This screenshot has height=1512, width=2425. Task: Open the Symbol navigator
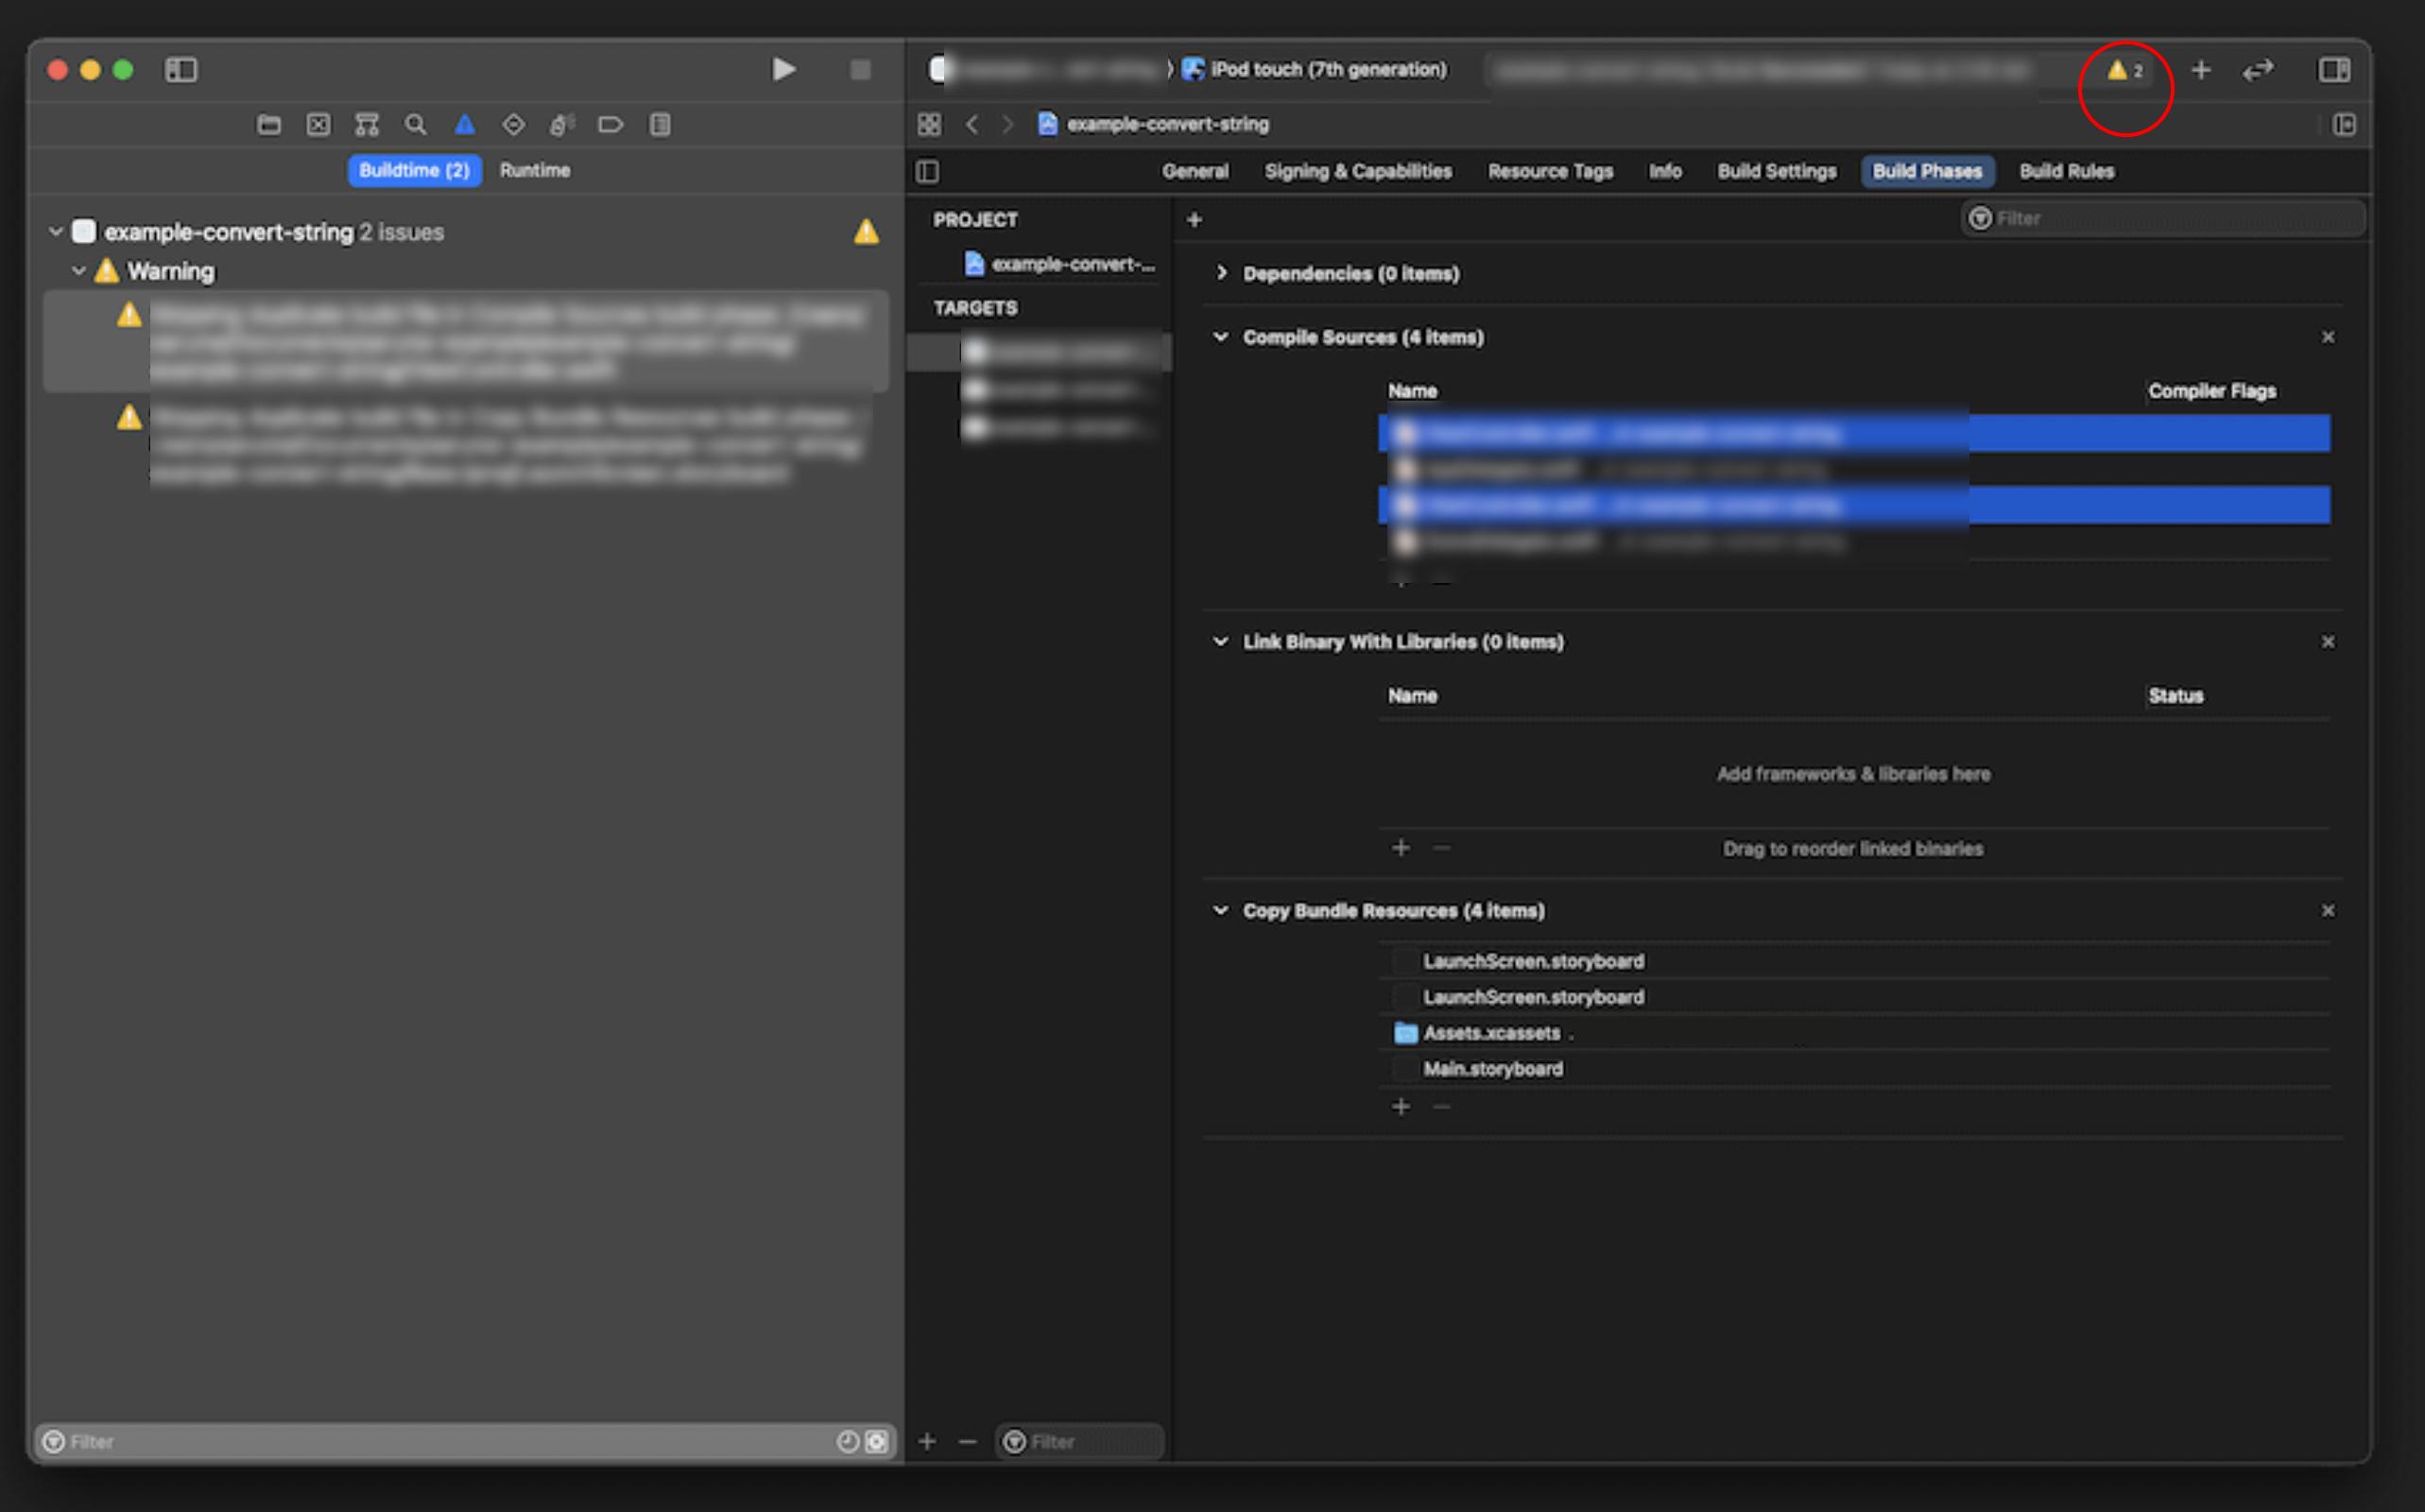pos(367,125)
